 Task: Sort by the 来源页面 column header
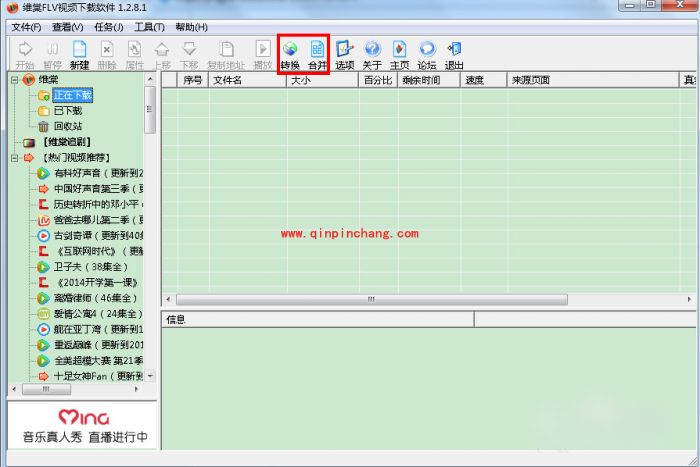(x=593, y=80)
